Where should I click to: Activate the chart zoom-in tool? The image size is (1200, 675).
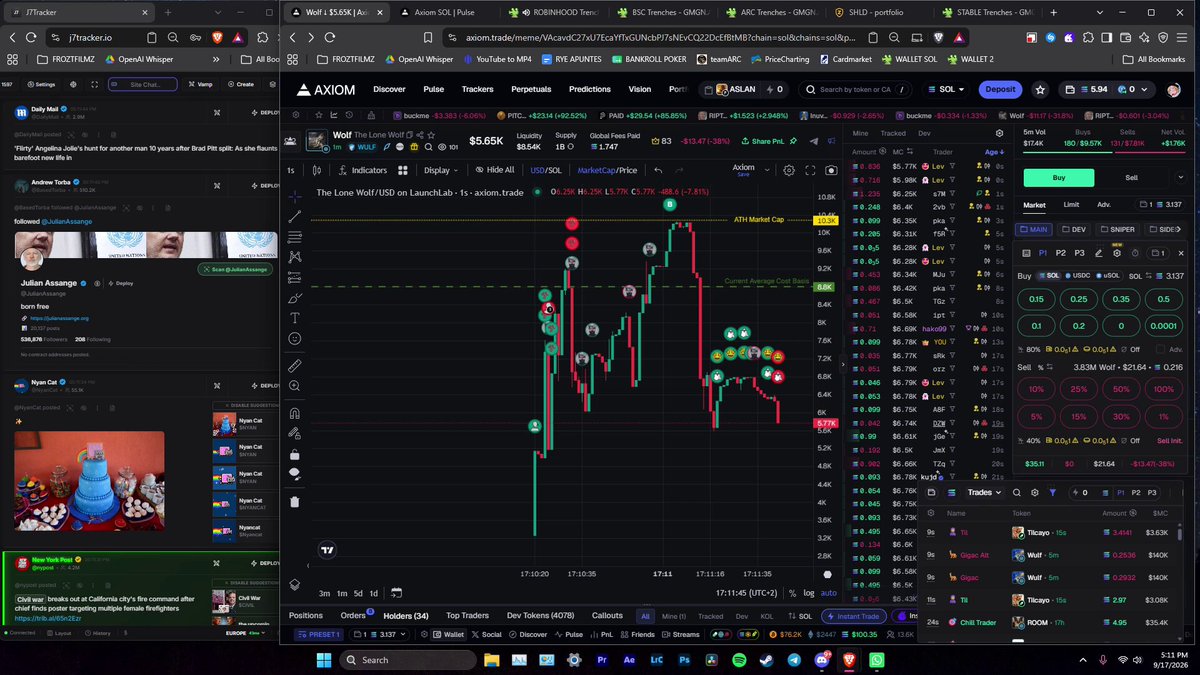[295, 386]
